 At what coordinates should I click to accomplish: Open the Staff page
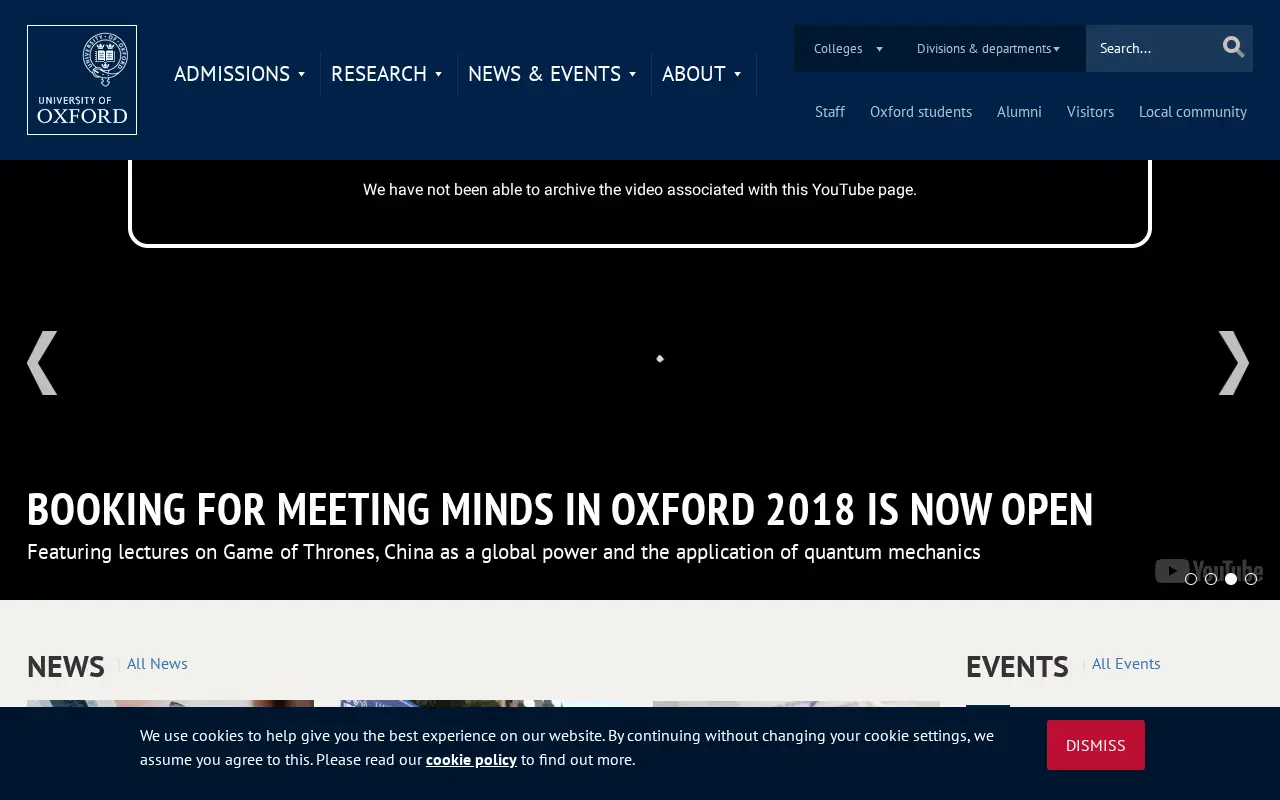tap(830, 112)
